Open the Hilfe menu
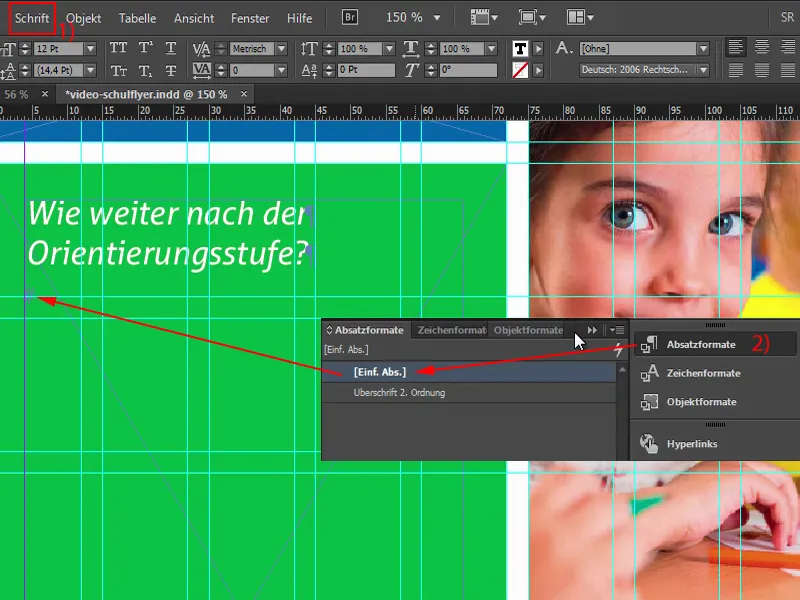800x600 pixels. (299, 18)
